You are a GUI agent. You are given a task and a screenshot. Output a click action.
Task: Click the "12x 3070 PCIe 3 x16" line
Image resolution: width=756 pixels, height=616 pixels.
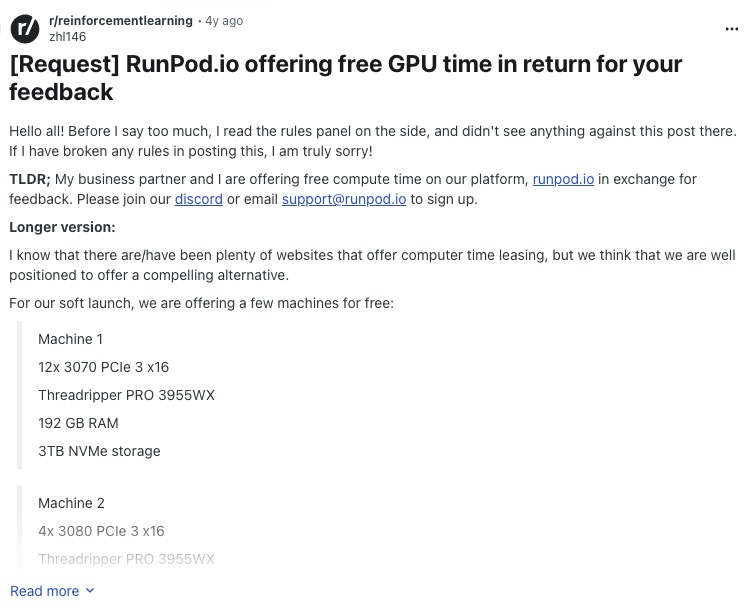click(x=103, y=367)
